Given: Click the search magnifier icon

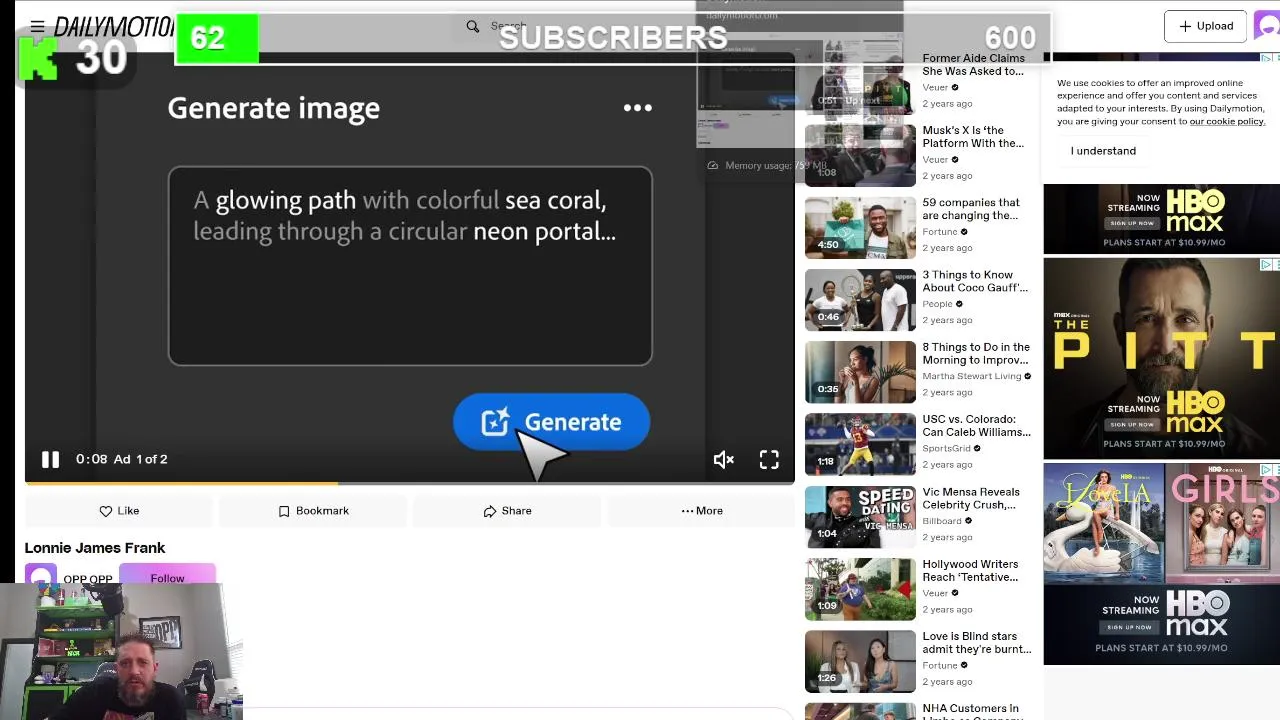Looking at the screenshot, I should [473, 26].
